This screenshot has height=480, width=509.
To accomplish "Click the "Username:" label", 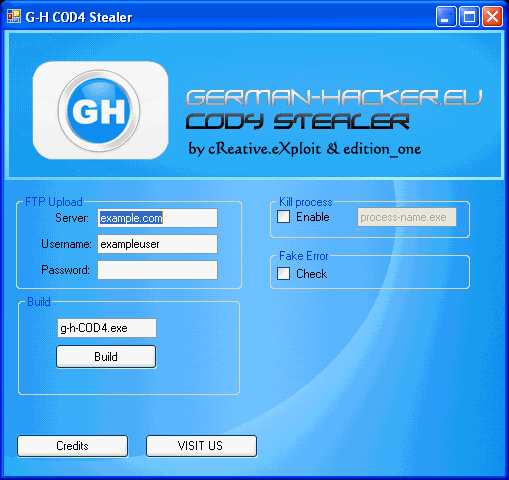I will coord(66,244).
